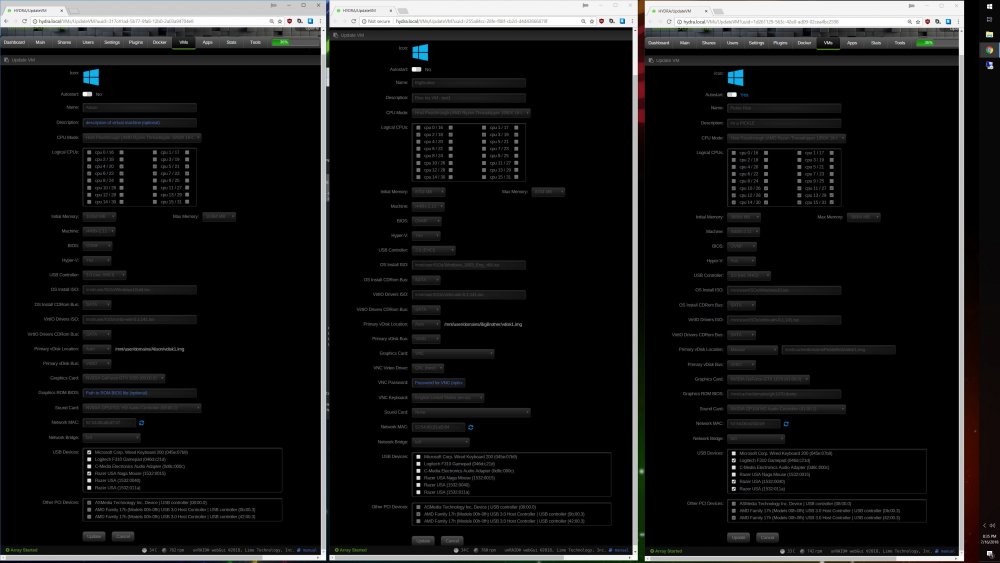Check ASMedia Technology USB controller in middle window
Screen dimensions: 1000x563
pyautogui.click(x=418, y=507)
